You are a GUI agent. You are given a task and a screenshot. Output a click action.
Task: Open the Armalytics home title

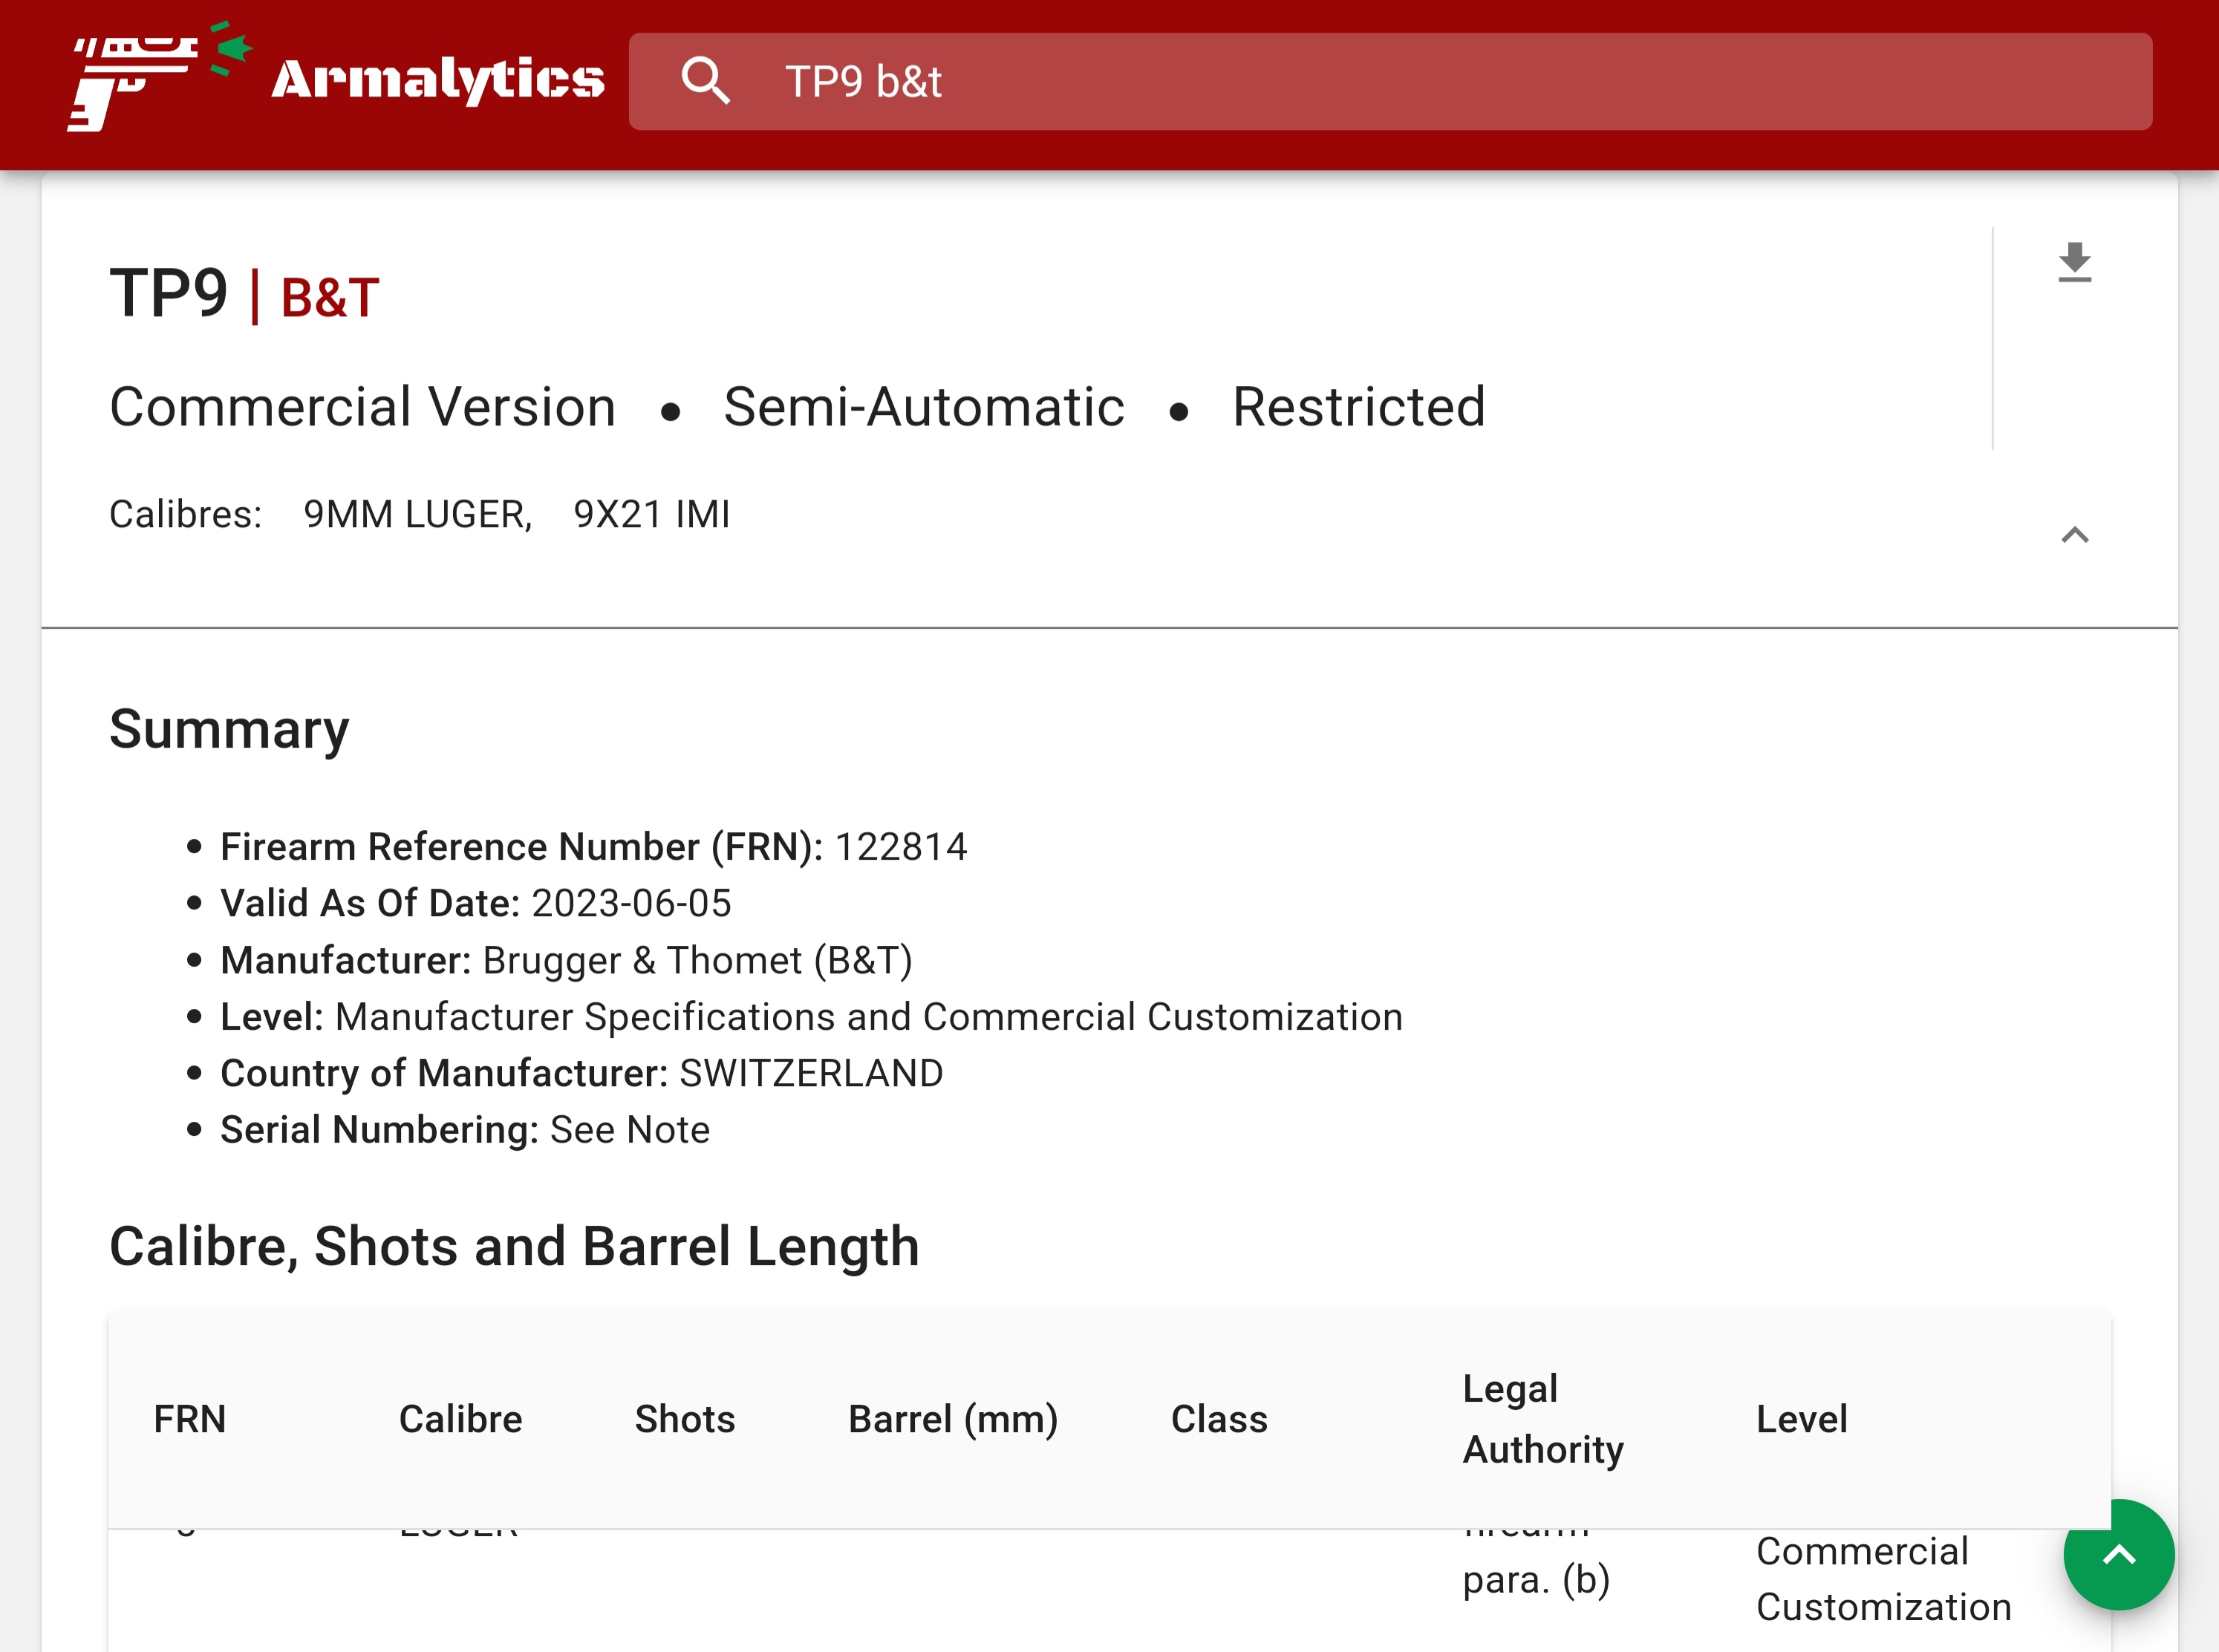[437, 79]
